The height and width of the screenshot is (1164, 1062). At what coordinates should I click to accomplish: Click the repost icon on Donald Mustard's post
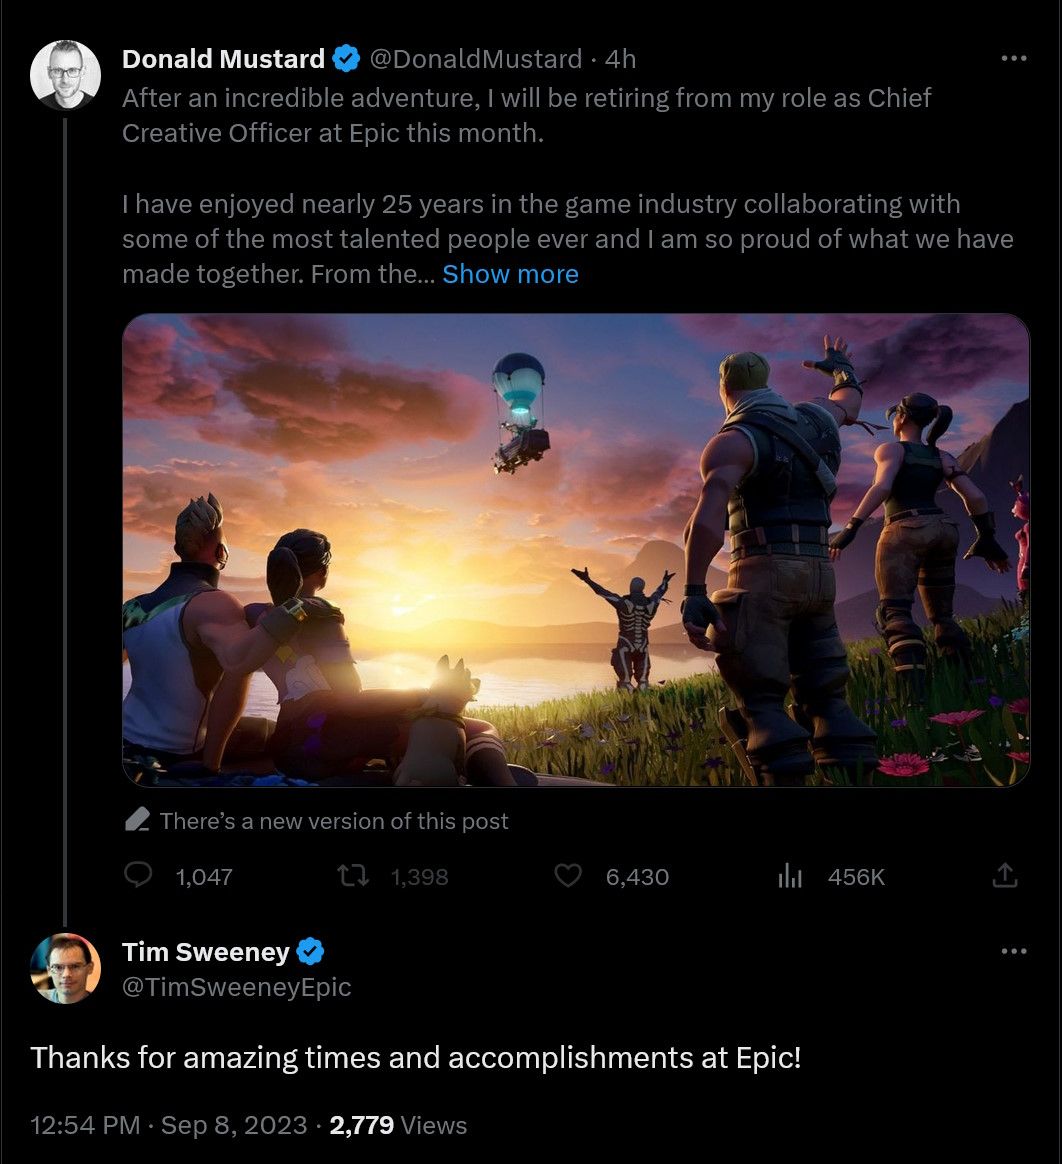click(353, 876)
